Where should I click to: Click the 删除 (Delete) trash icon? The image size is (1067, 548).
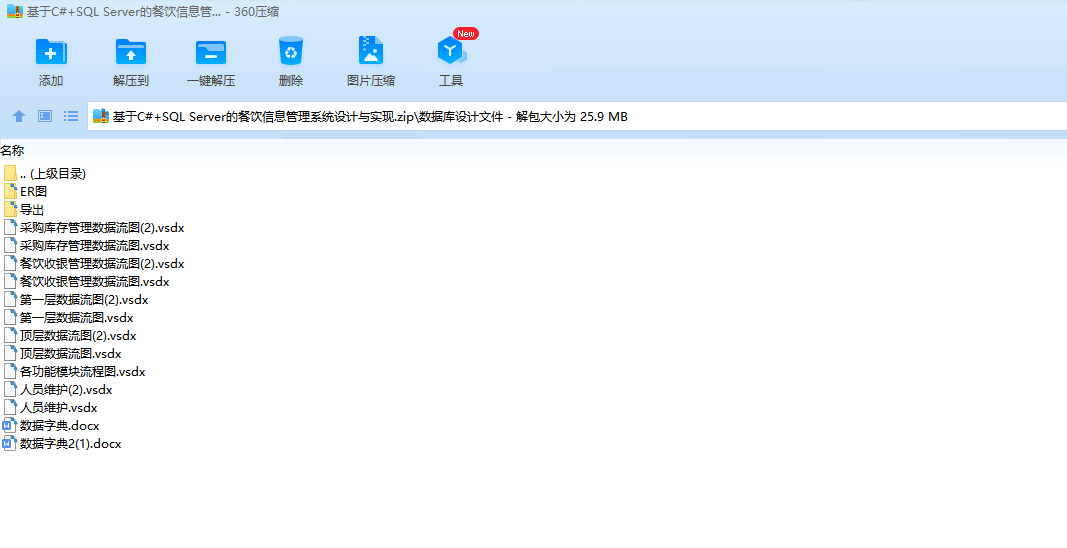pos(291,51)
